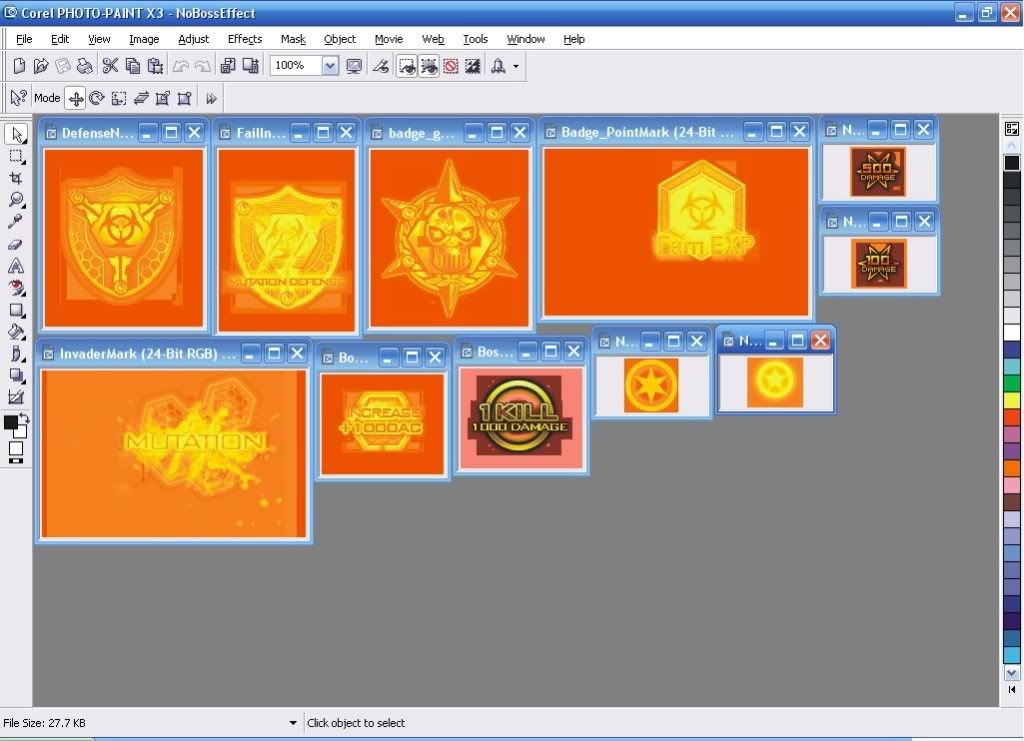Viewport: 1024px width, 741px height.
Task: Select the Zoom magnifier tool
Action: pyautogui.click(x=16, y=200)
